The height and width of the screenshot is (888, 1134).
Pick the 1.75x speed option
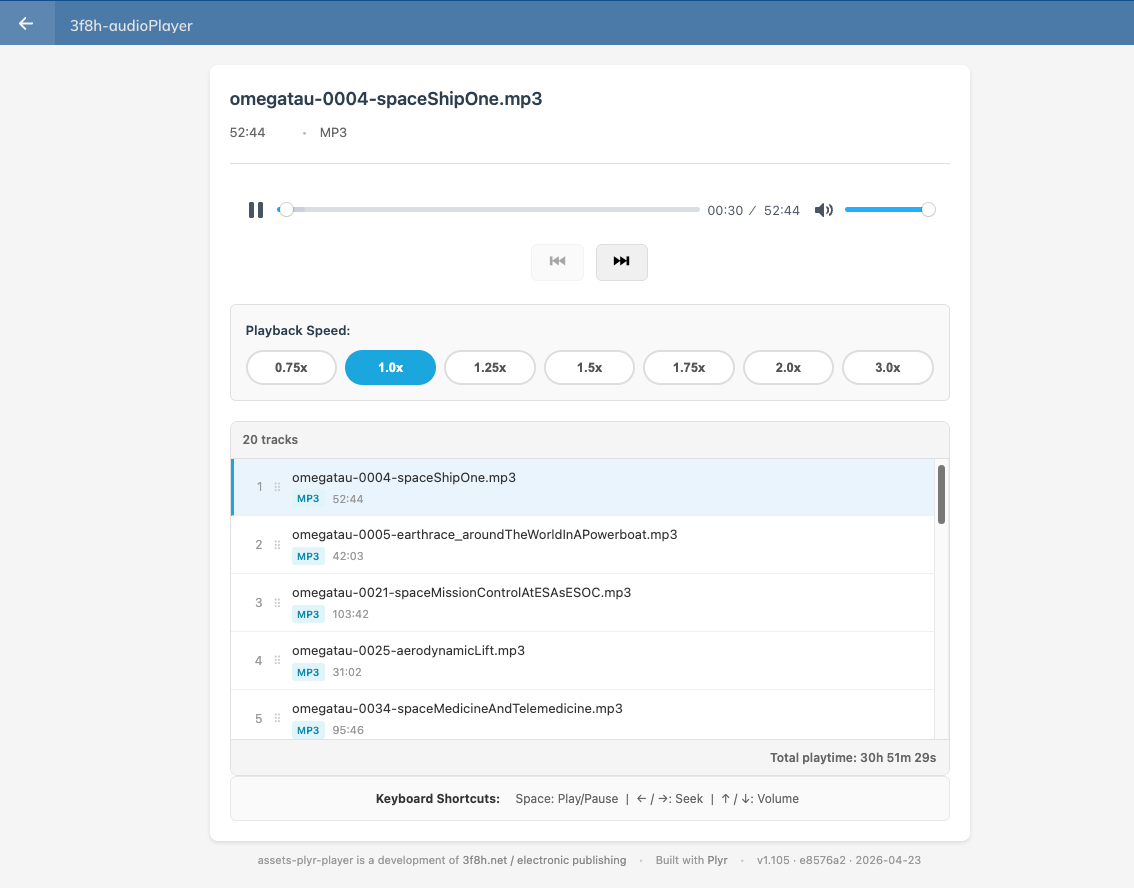click(688, 367)
